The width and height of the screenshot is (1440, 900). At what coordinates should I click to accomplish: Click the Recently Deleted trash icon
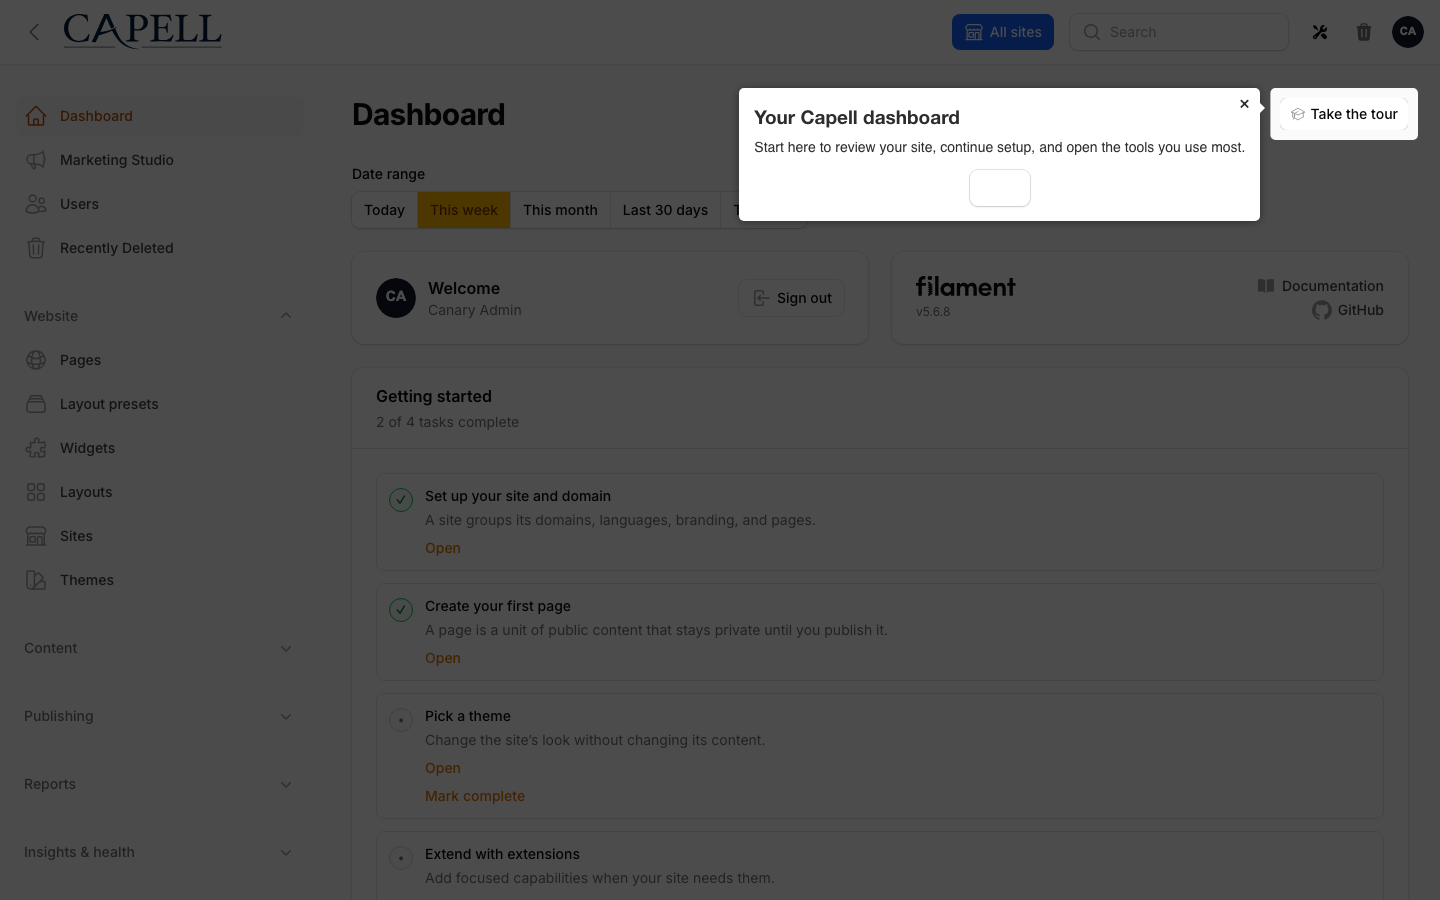(x=36, y=248)
